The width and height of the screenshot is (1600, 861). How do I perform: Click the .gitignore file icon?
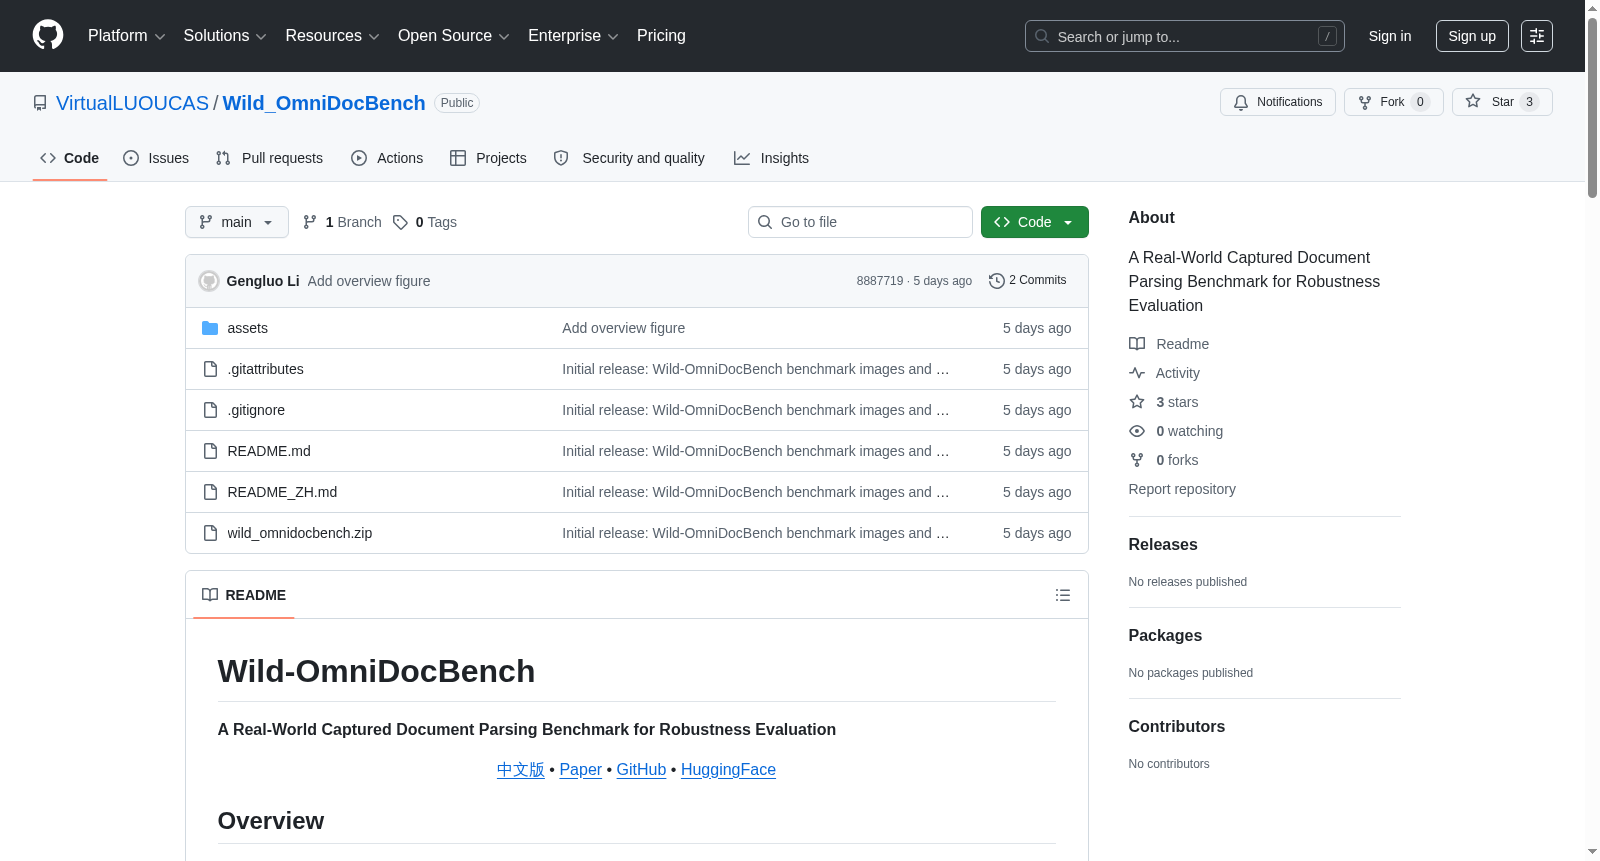pyautogui.click(x=210, y=410)
